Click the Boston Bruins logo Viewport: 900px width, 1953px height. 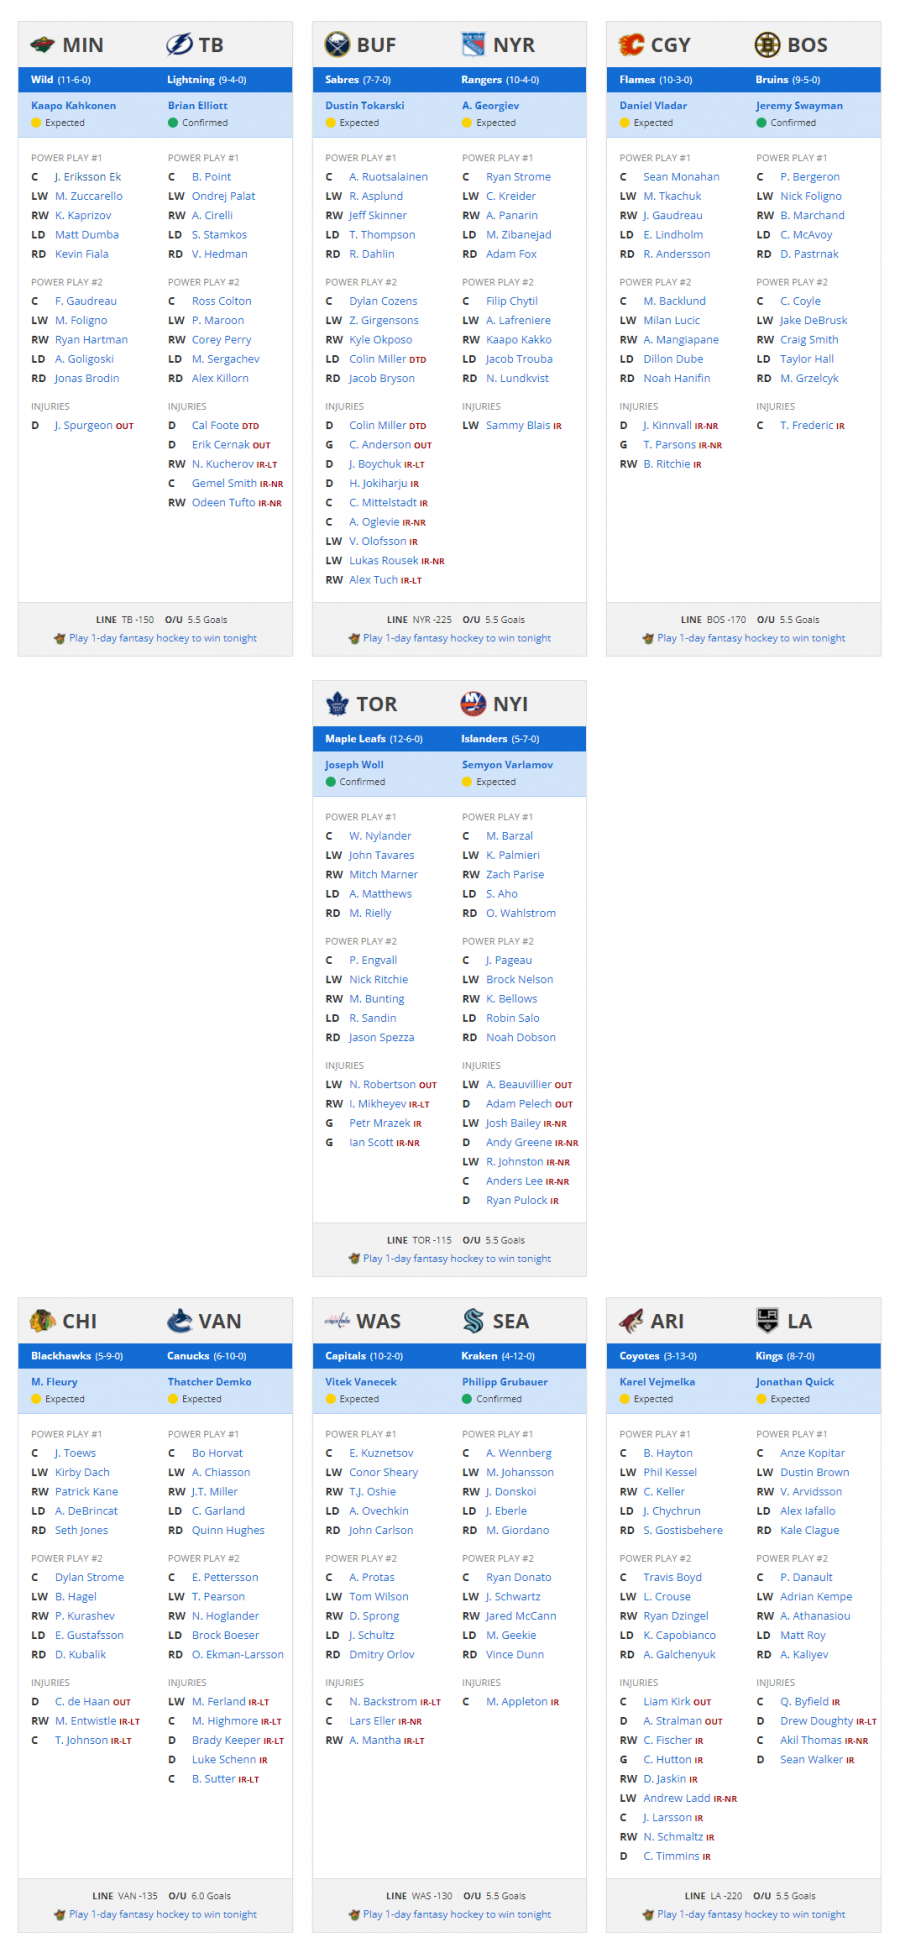(x=767, y=44)
